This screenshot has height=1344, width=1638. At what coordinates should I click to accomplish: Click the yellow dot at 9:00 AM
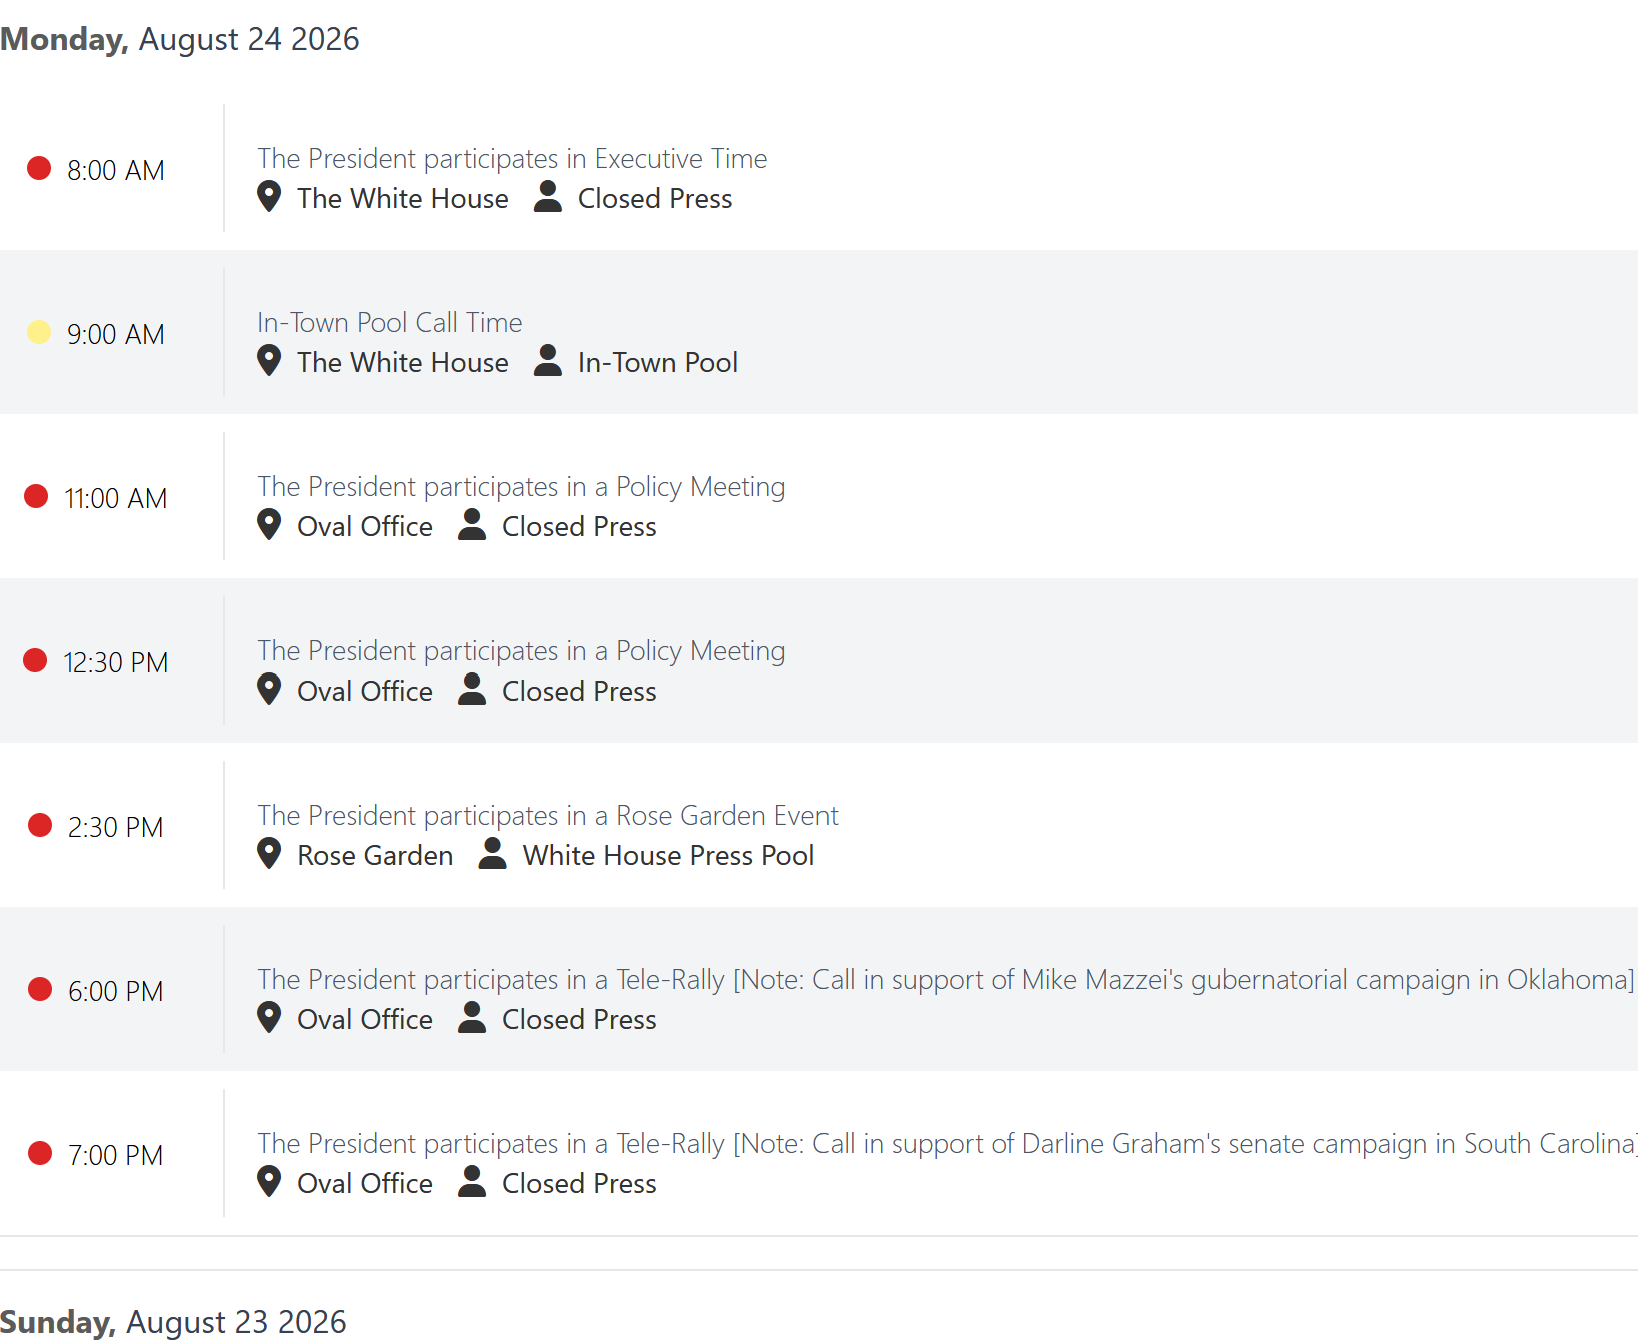39,332
